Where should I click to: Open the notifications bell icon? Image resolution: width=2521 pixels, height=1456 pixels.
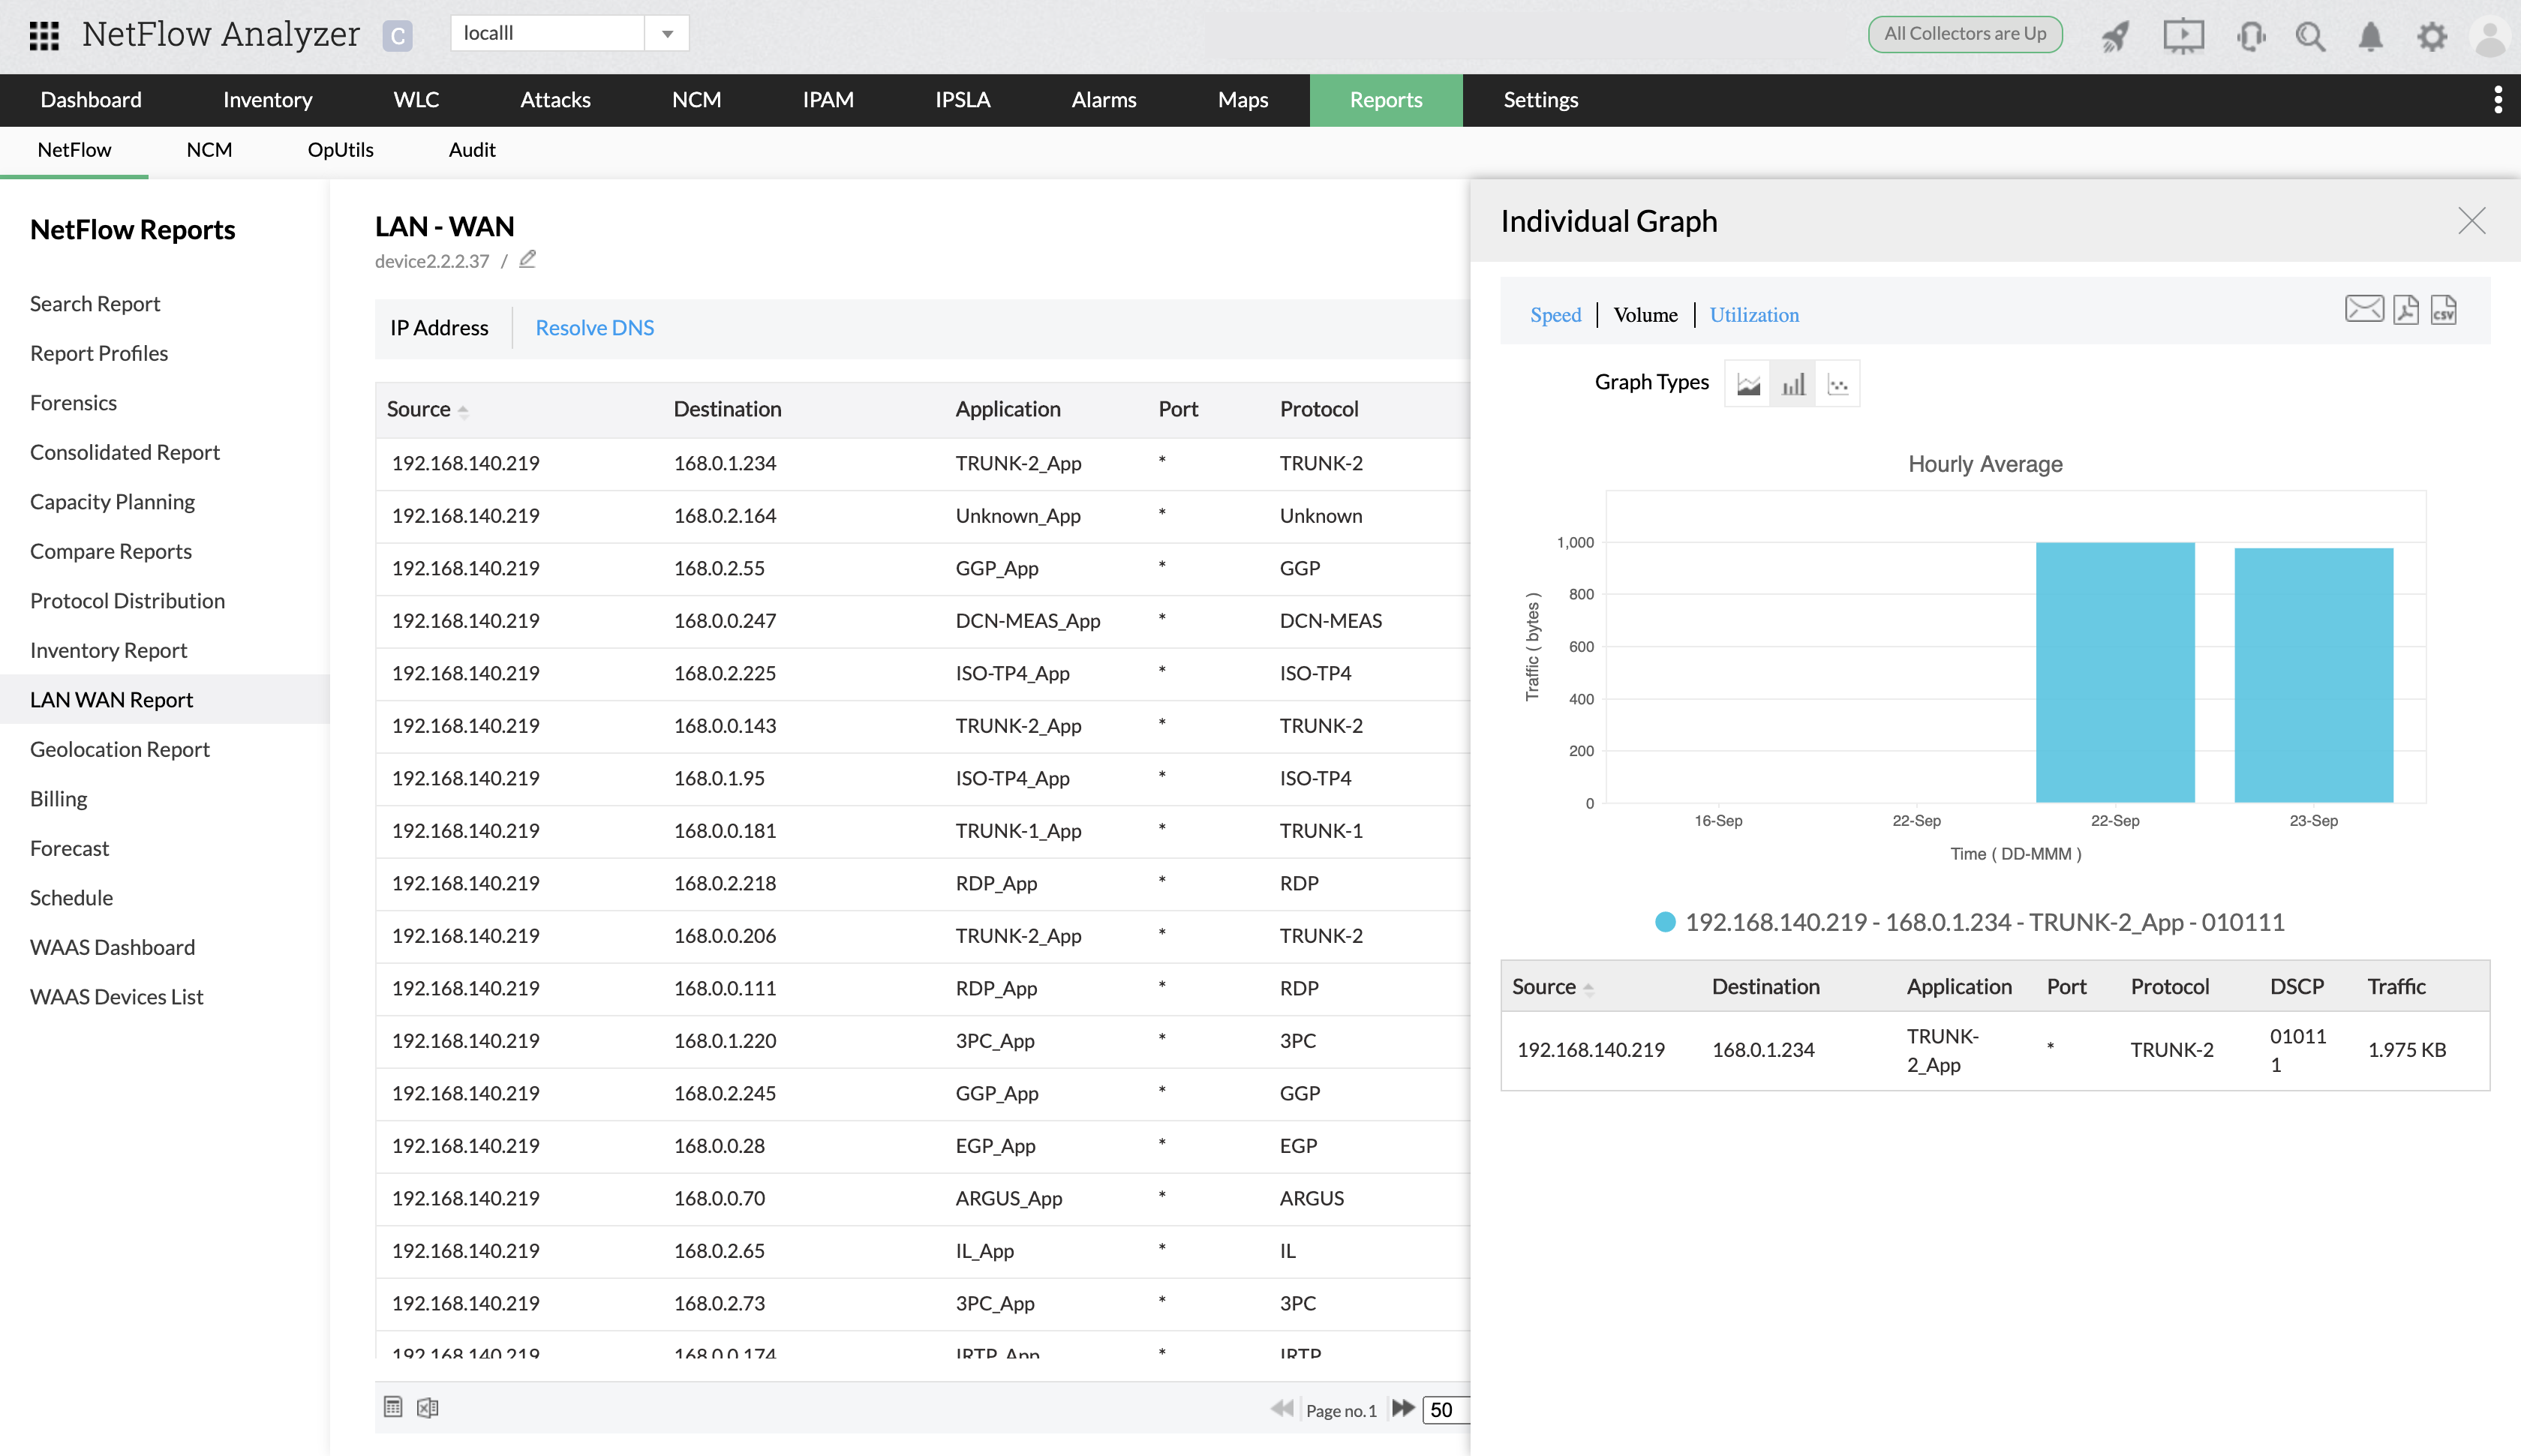[x=2370, y=37]
